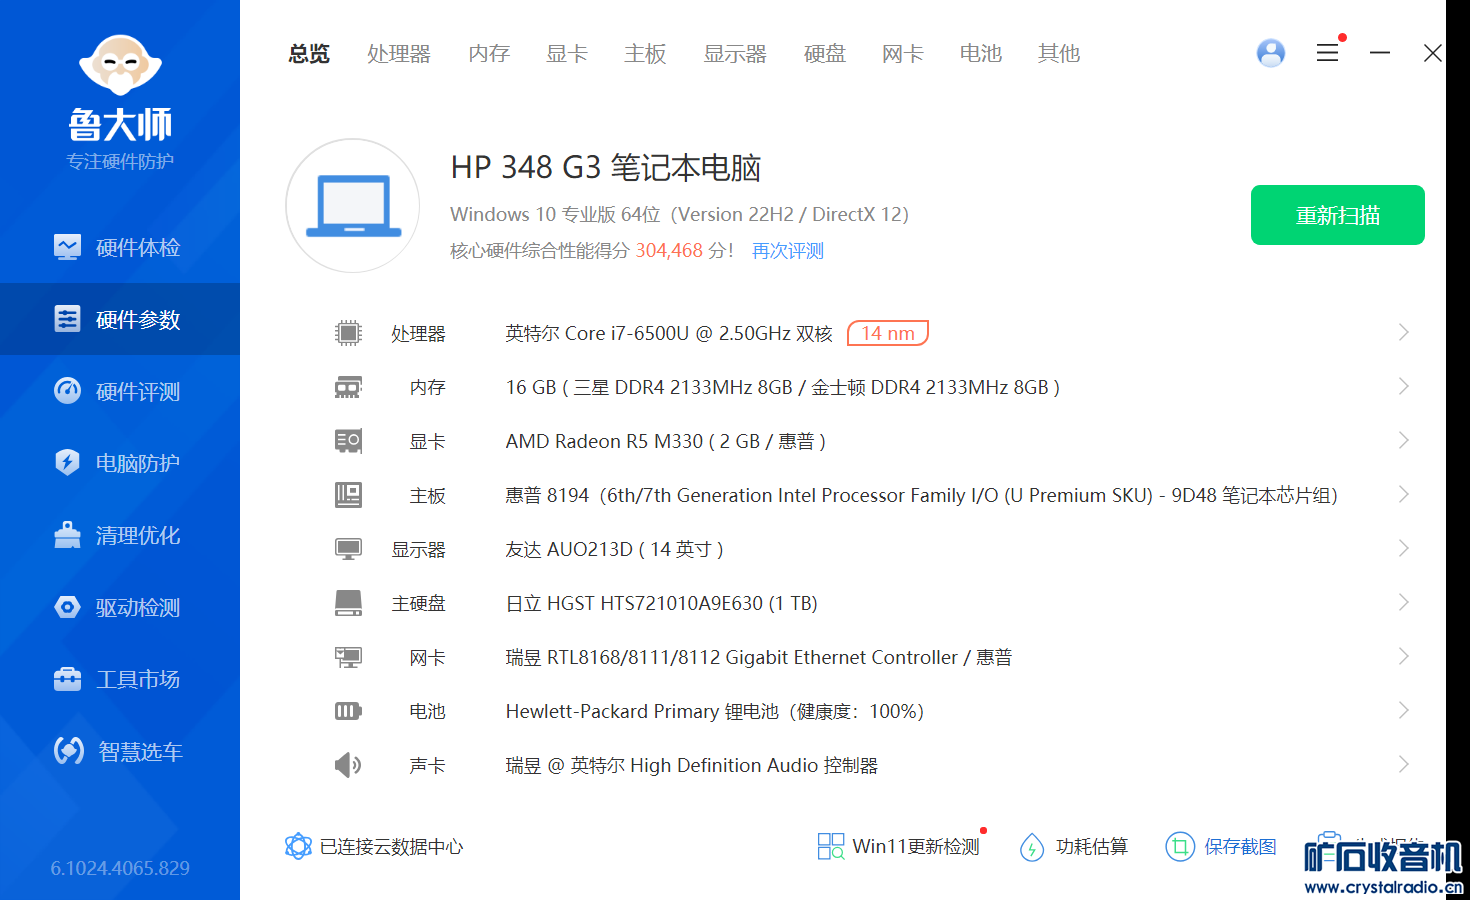Click the battery icon in 电池 row
Screen dimensions: 1470x900
[x=348, y=711]
